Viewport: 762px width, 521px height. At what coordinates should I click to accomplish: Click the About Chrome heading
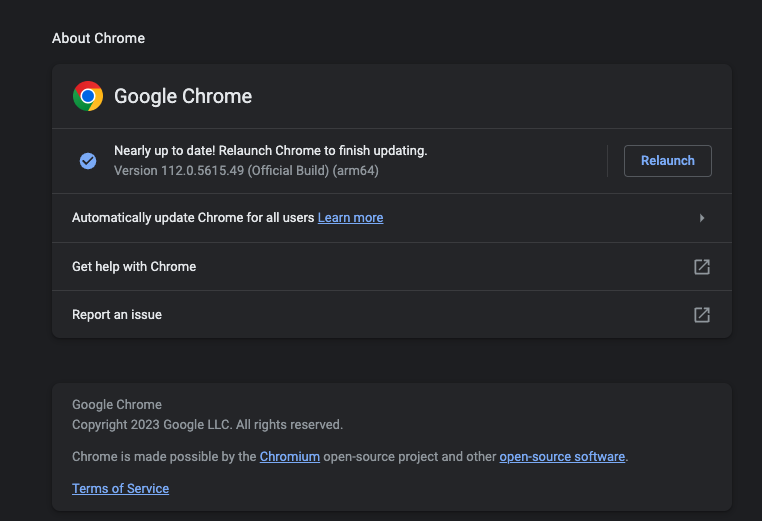tap(99, 38)
